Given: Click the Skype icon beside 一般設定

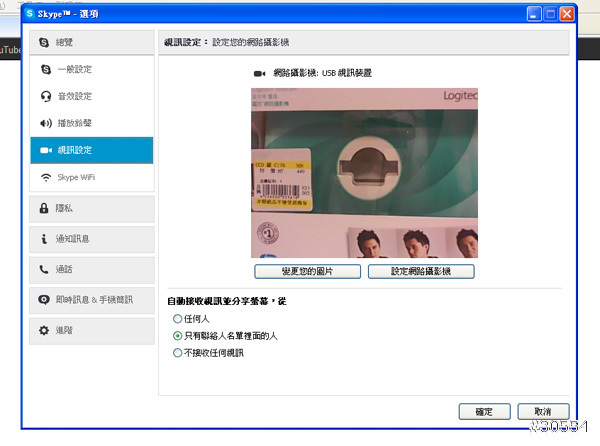Looking at the screenshot, I should tap(46, 70).
